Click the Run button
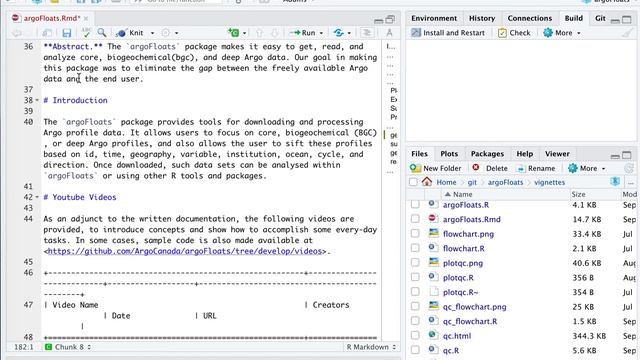This screenshot has height=360, width=640. [x=302, y=33]
